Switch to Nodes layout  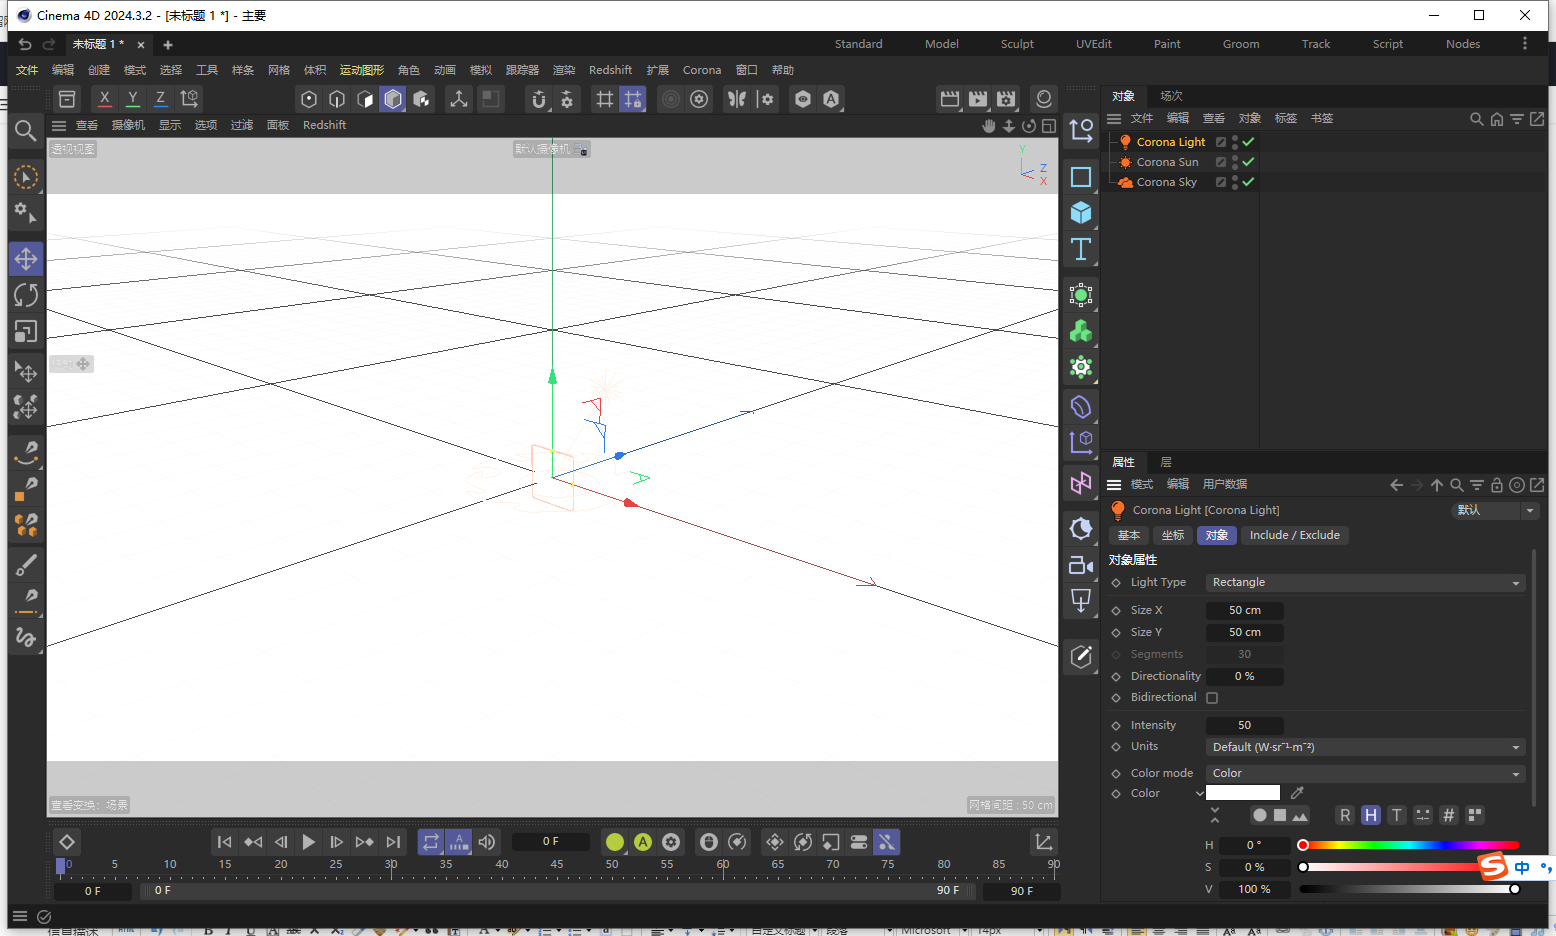click(x=1463, y=44)
